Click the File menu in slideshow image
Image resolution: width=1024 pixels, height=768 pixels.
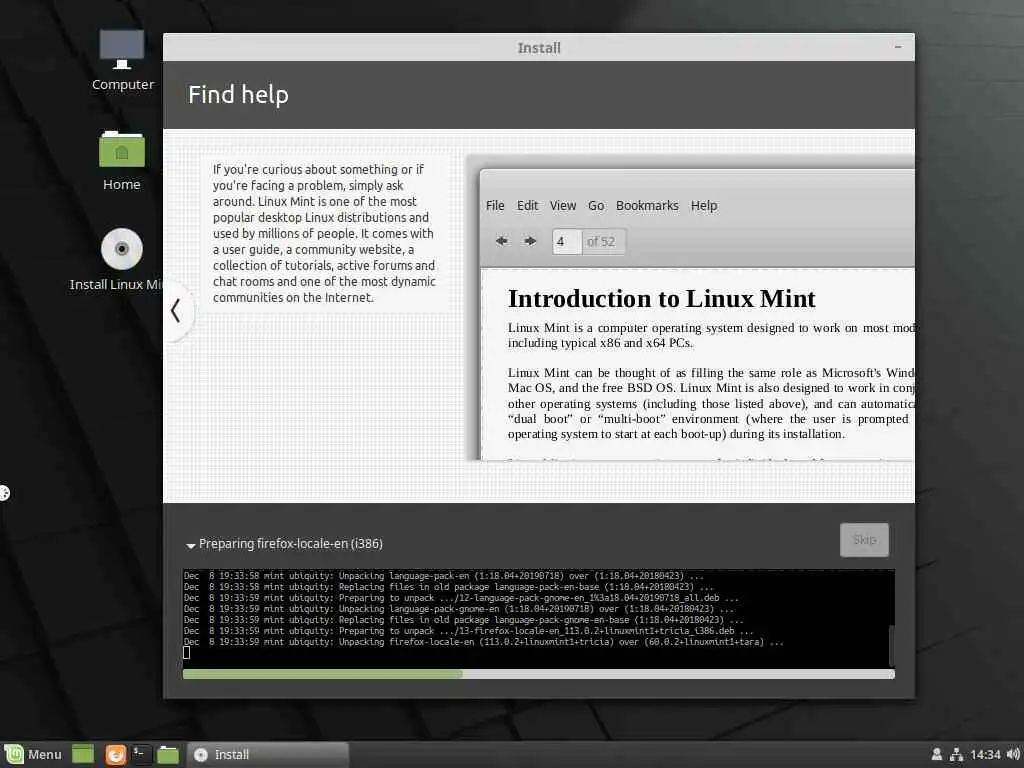click(x=495, y=206)
